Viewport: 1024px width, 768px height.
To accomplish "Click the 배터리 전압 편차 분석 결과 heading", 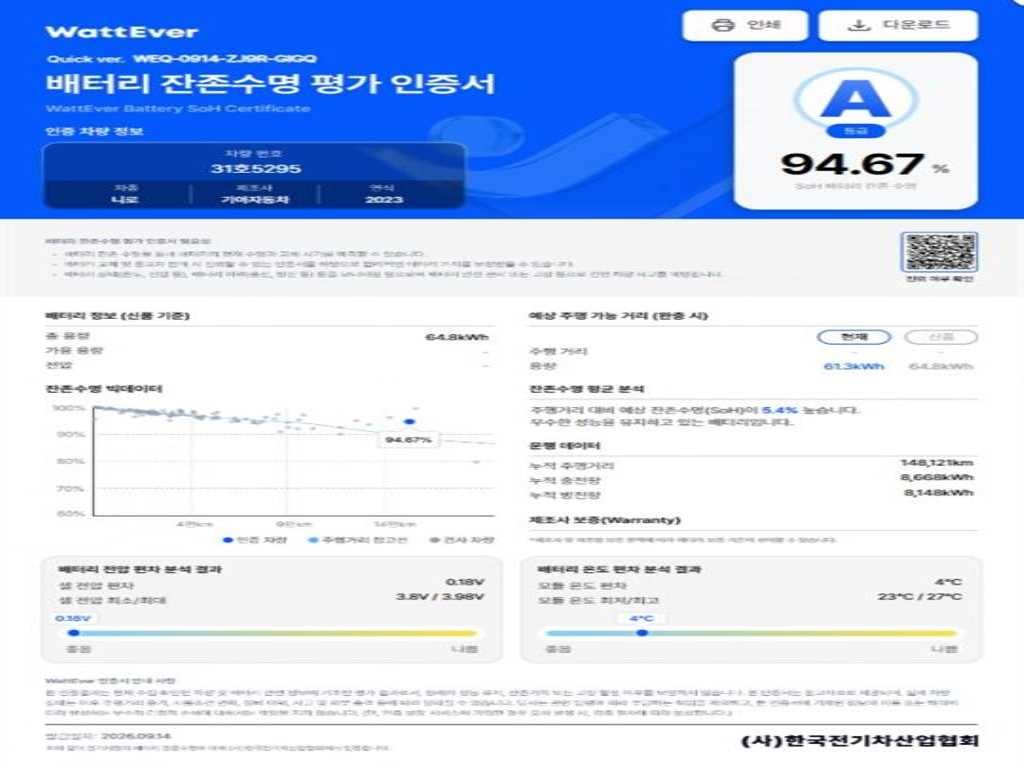I will pyautogui.click(x=140, y=569).
